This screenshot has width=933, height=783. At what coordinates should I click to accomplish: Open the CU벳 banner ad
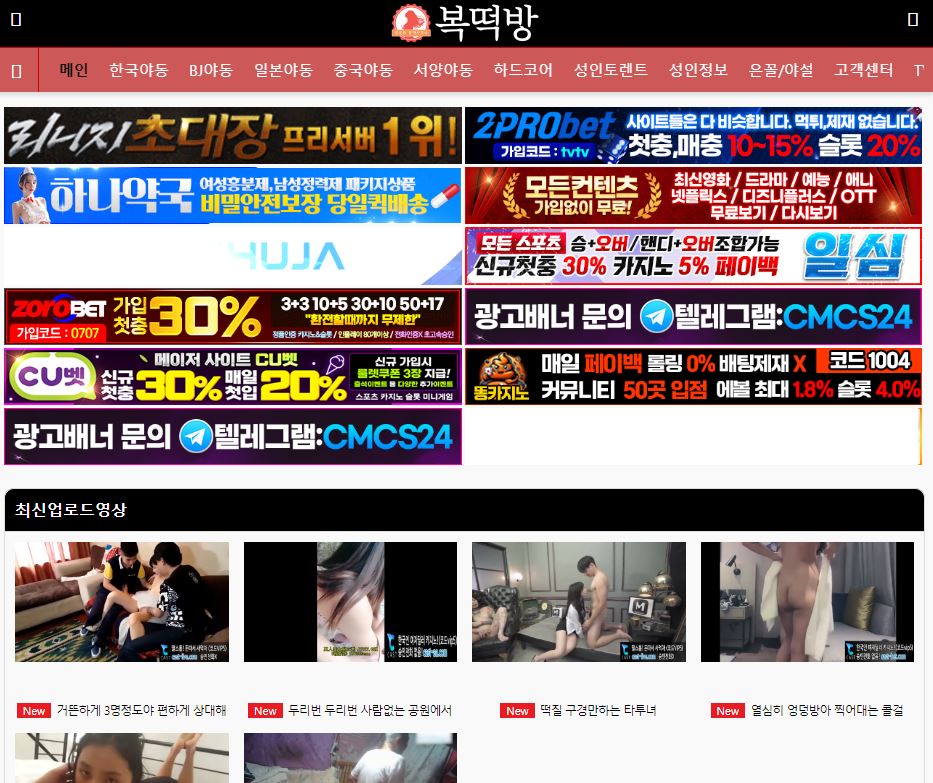pos(233,377)
